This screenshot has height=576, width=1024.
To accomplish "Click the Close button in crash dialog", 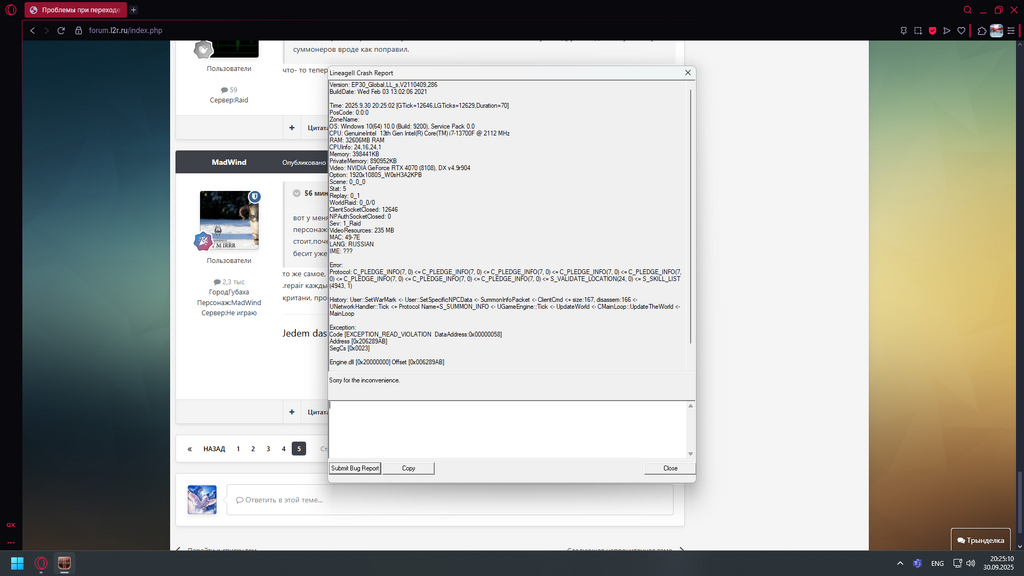I will (670, 468).
